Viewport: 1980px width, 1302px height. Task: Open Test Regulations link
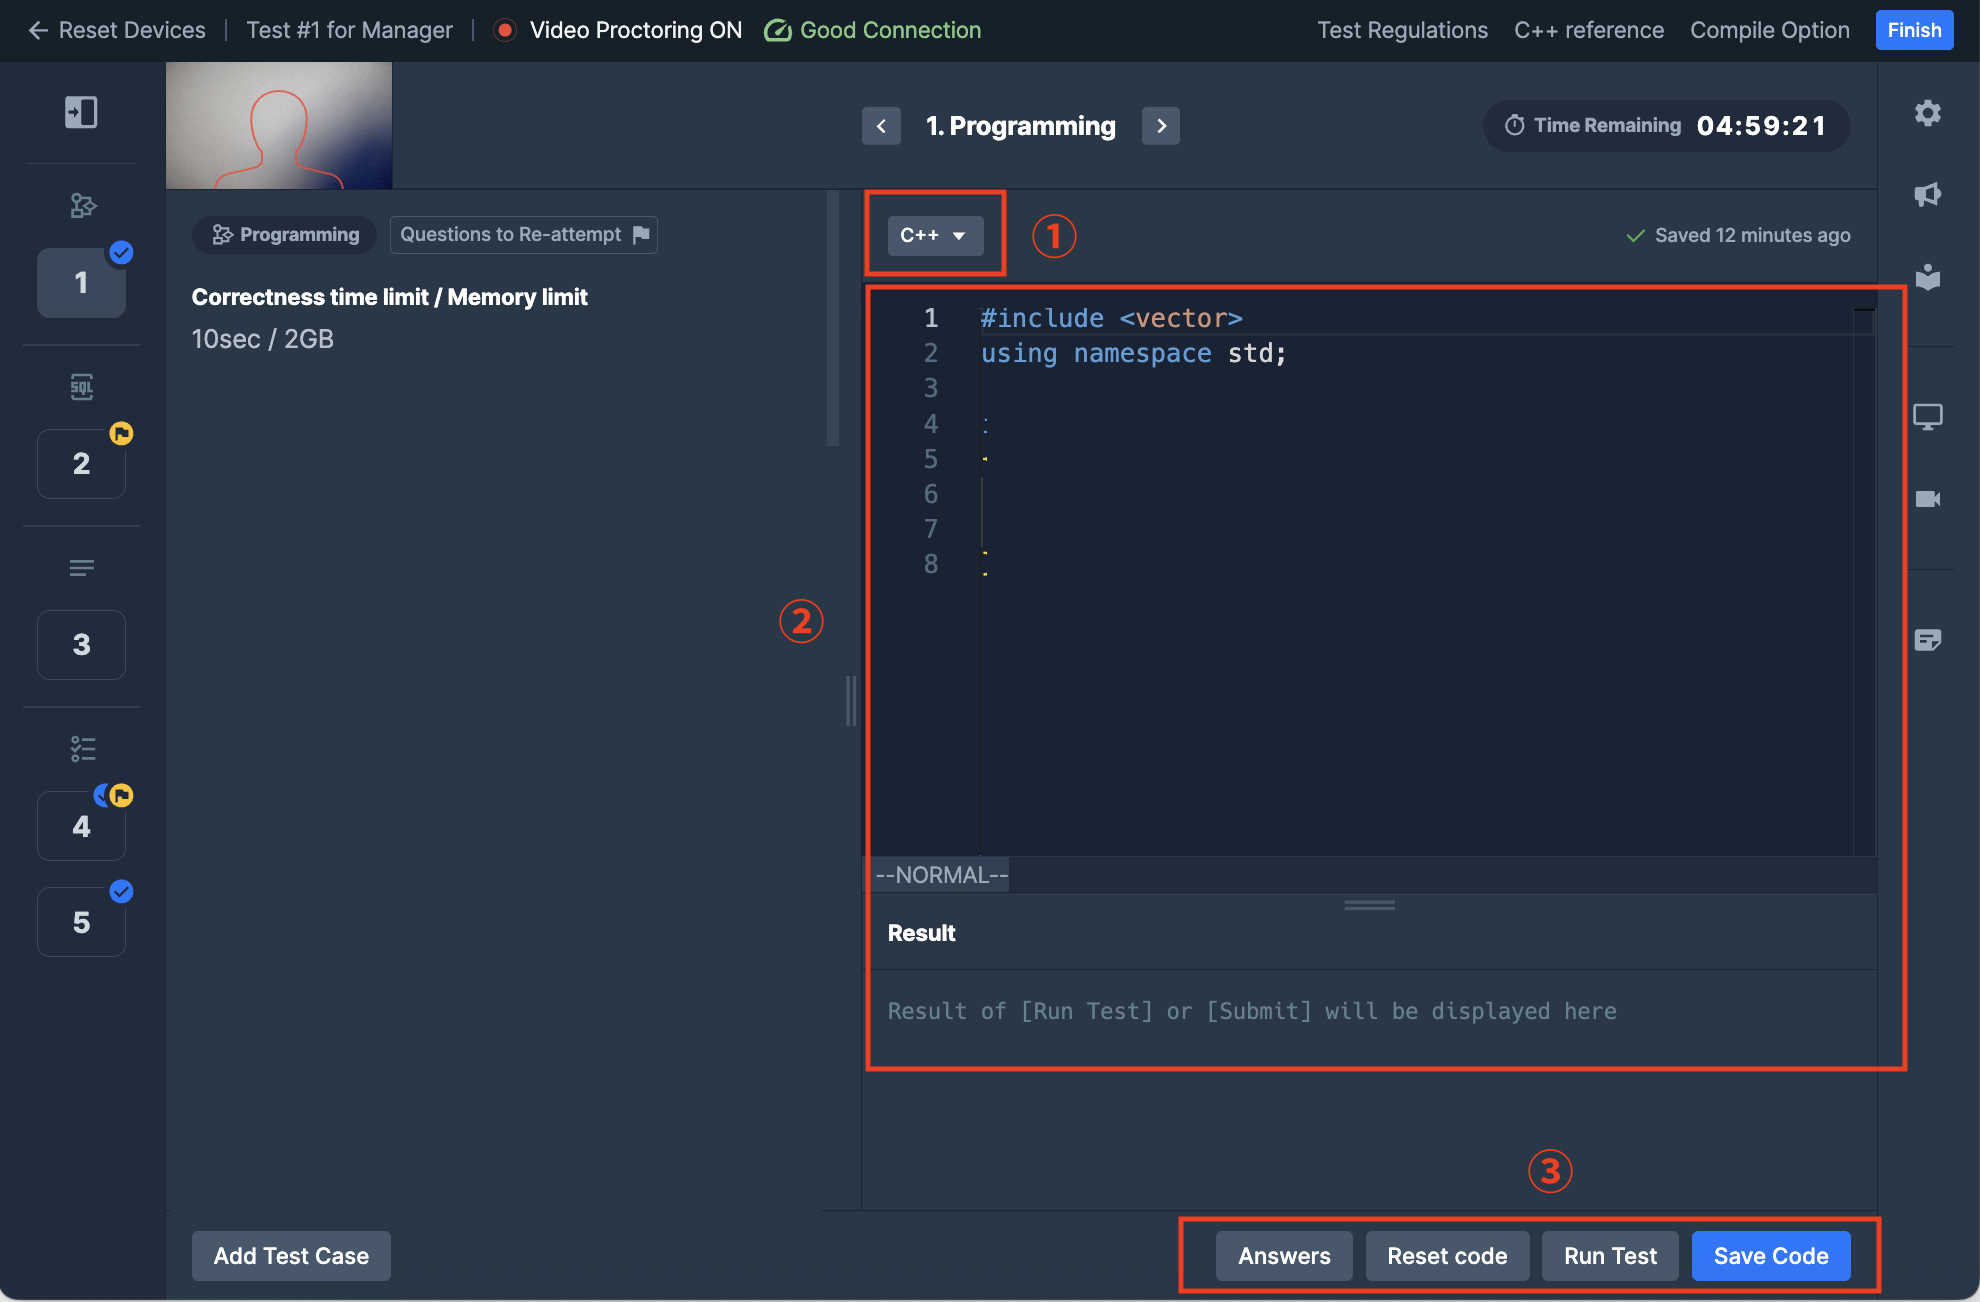pyautogui.click(x=1402, y=30)
